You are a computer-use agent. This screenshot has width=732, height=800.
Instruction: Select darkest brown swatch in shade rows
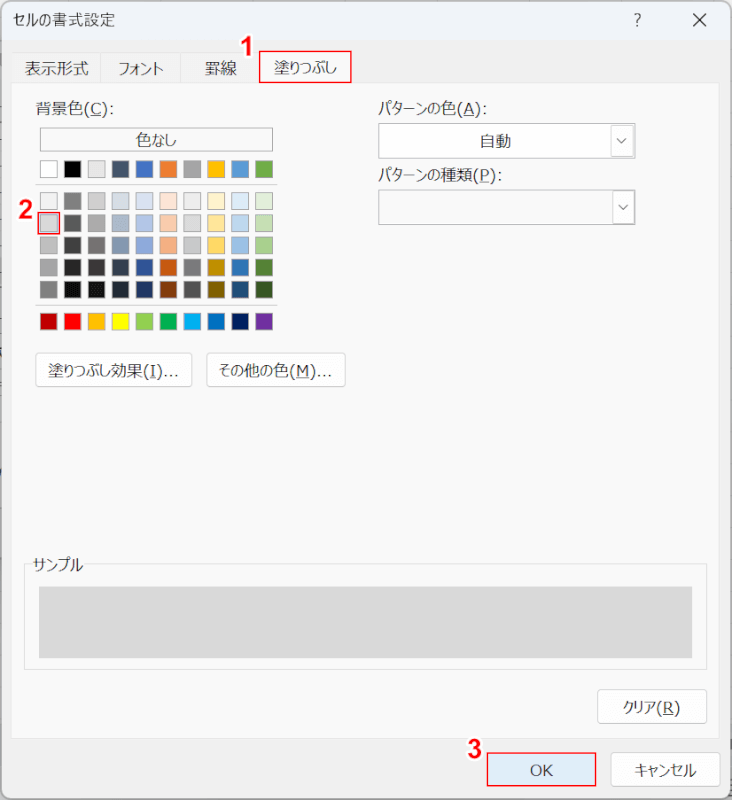click(168, 289)
